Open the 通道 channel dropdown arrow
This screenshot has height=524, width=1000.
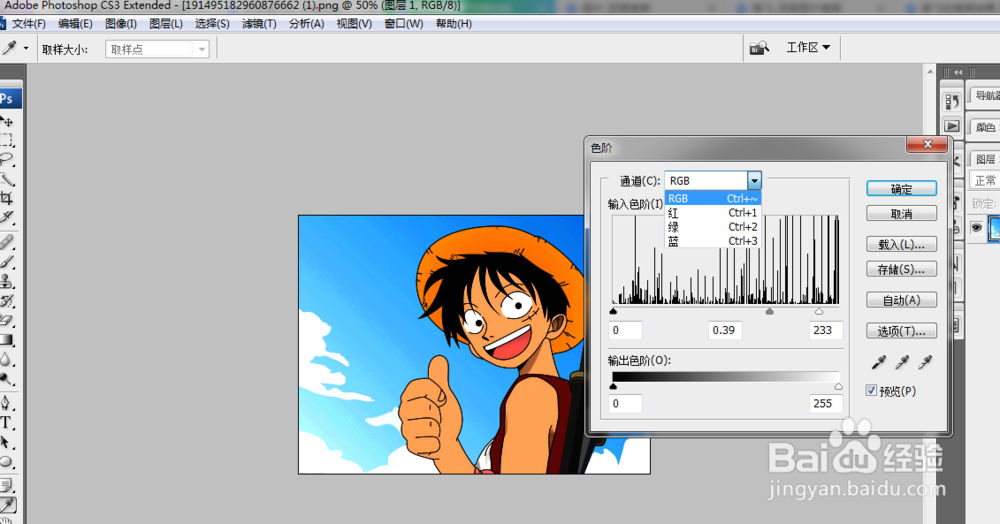click(754, 181)
